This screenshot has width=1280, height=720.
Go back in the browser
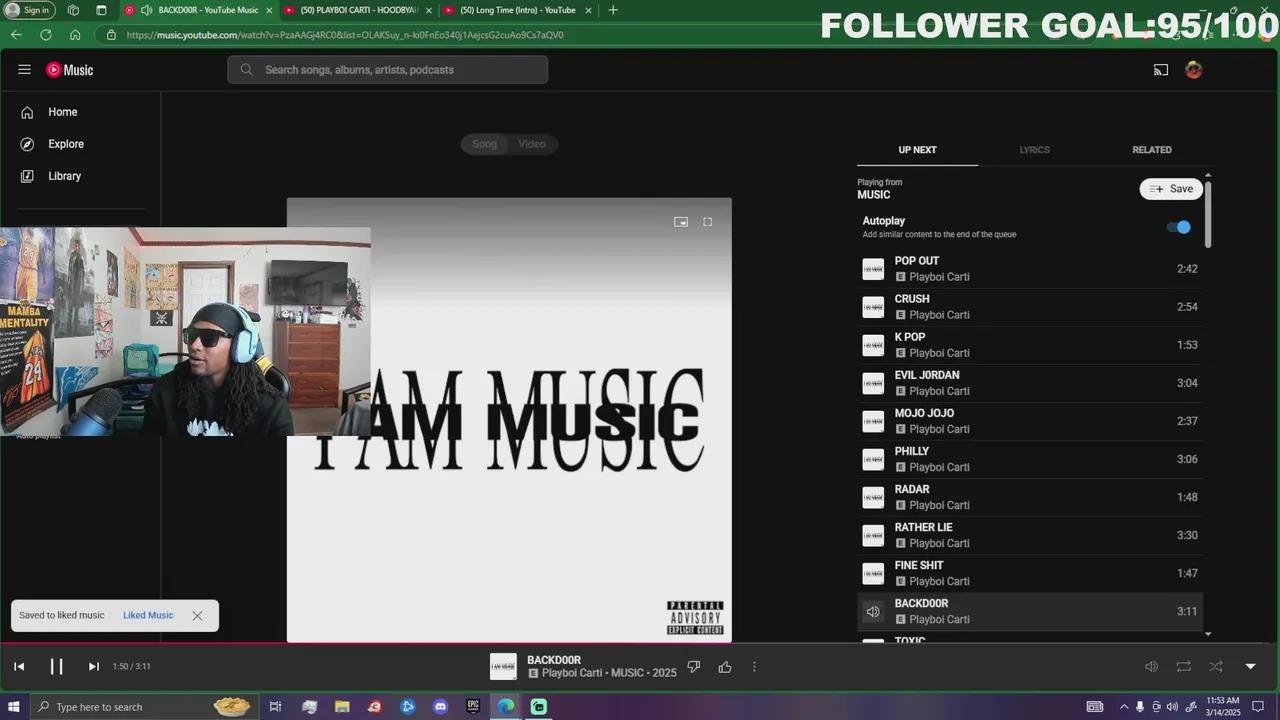point(16,35)
